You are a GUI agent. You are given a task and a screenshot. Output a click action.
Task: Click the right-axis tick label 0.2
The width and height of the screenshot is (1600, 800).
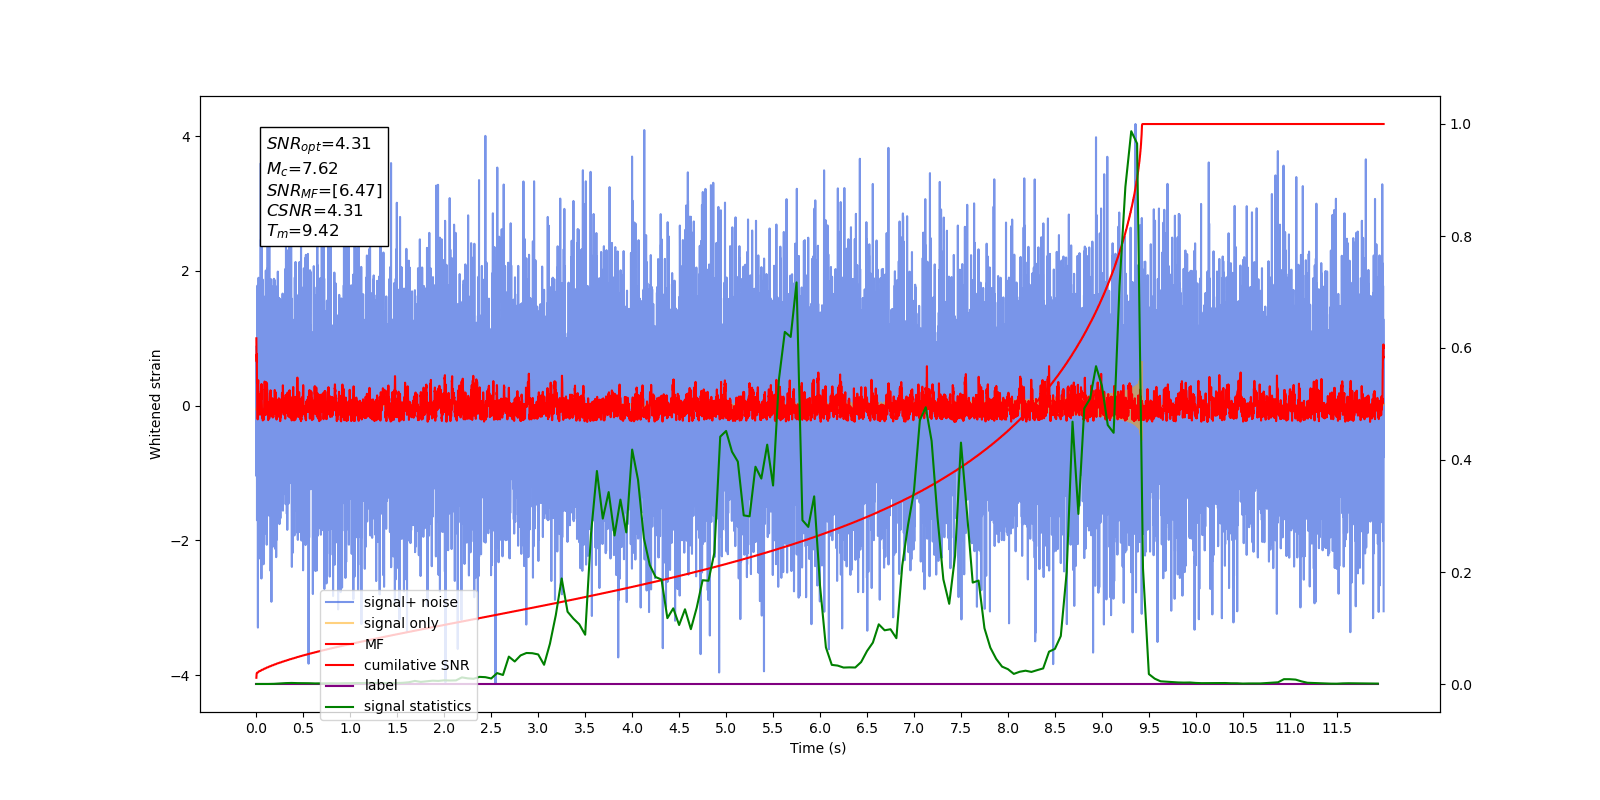pos(1461,573)
